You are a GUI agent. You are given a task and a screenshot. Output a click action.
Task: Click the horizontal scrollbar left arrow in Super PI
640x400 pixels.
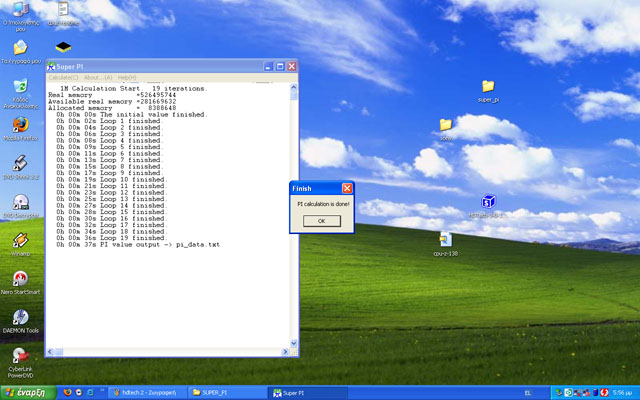click(x=50, y=351)
